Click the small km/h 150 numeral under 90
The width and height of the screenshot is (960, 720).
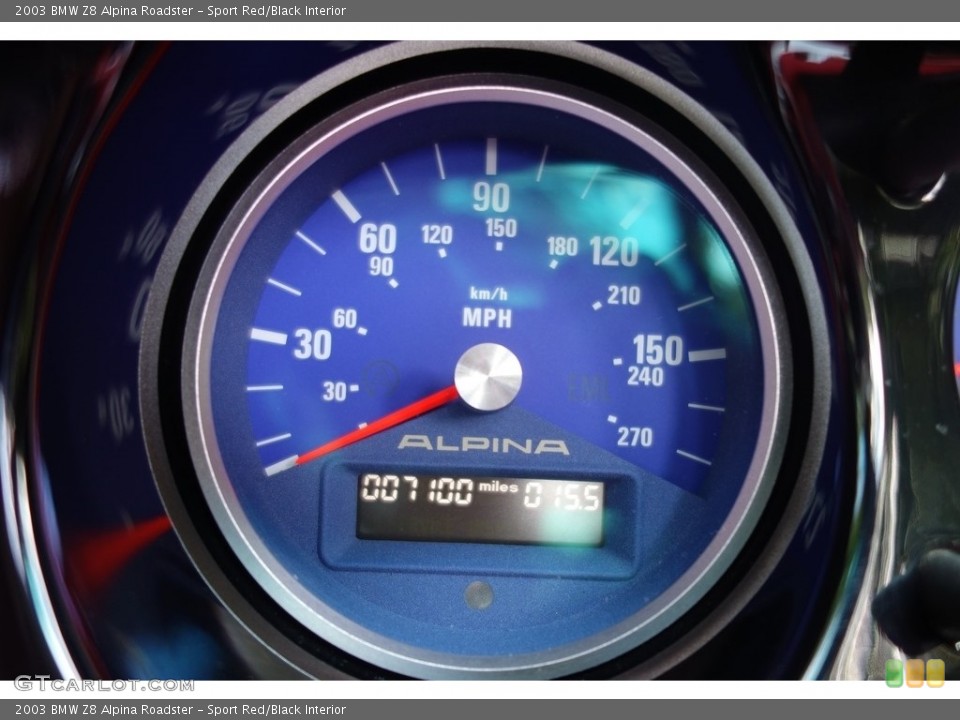(x=501, y=228)
